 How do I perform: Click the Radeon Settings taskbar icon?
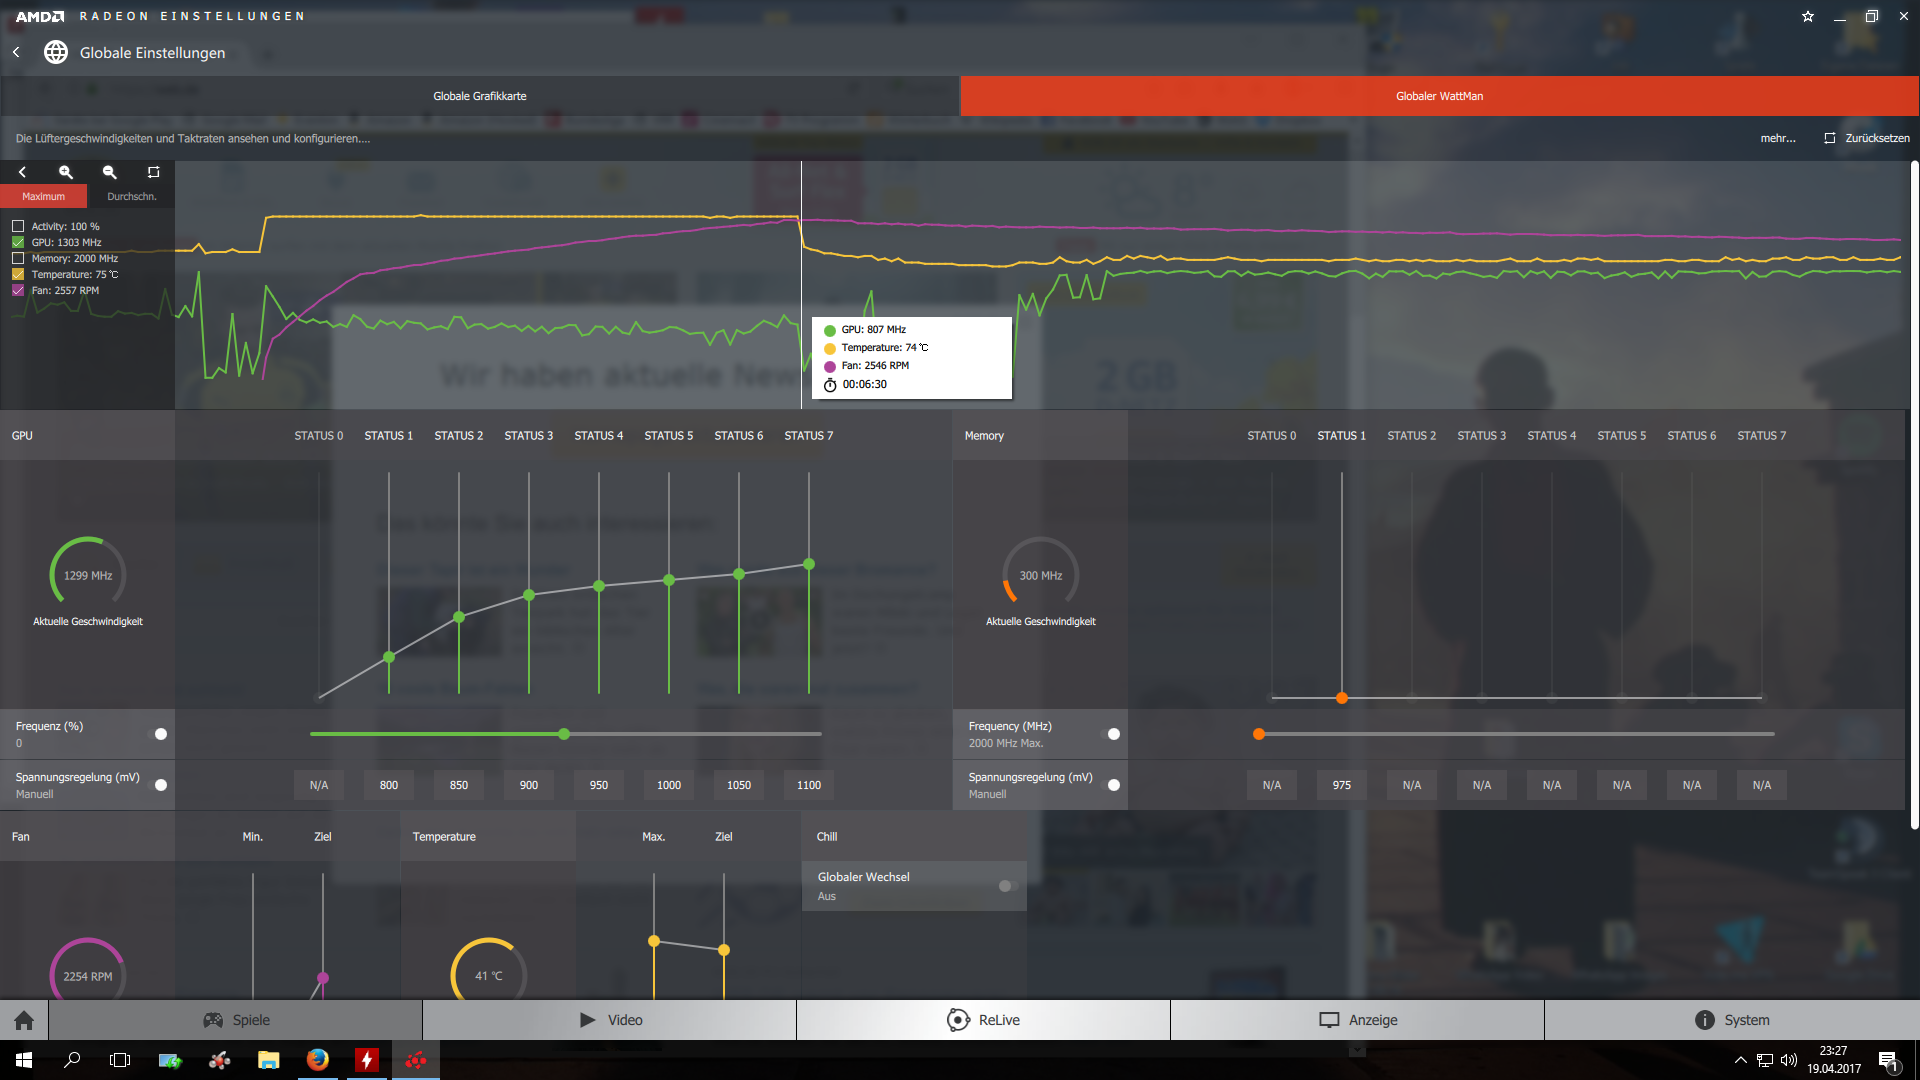point(416,1060)
